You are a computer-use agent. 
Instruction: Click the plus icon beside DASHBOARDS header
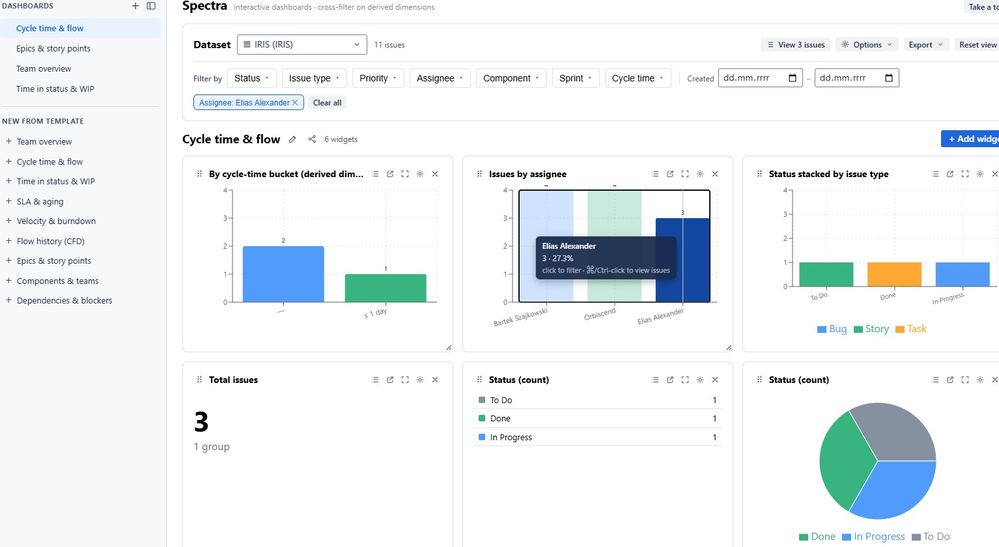tap(135, 6)
